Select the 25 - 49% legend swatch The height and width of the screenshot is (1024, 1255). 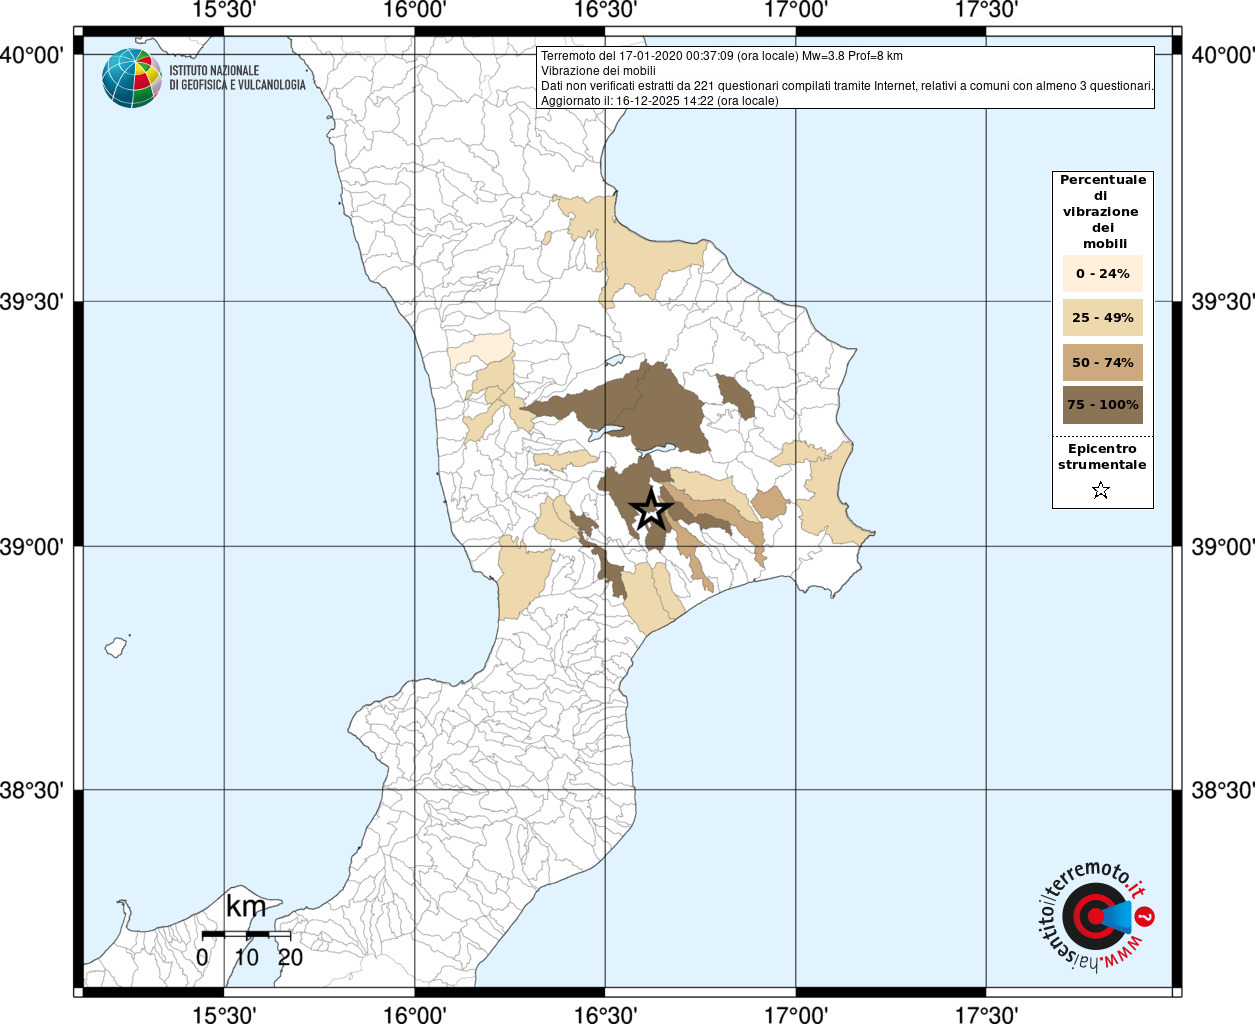(x=1102, y=318)
